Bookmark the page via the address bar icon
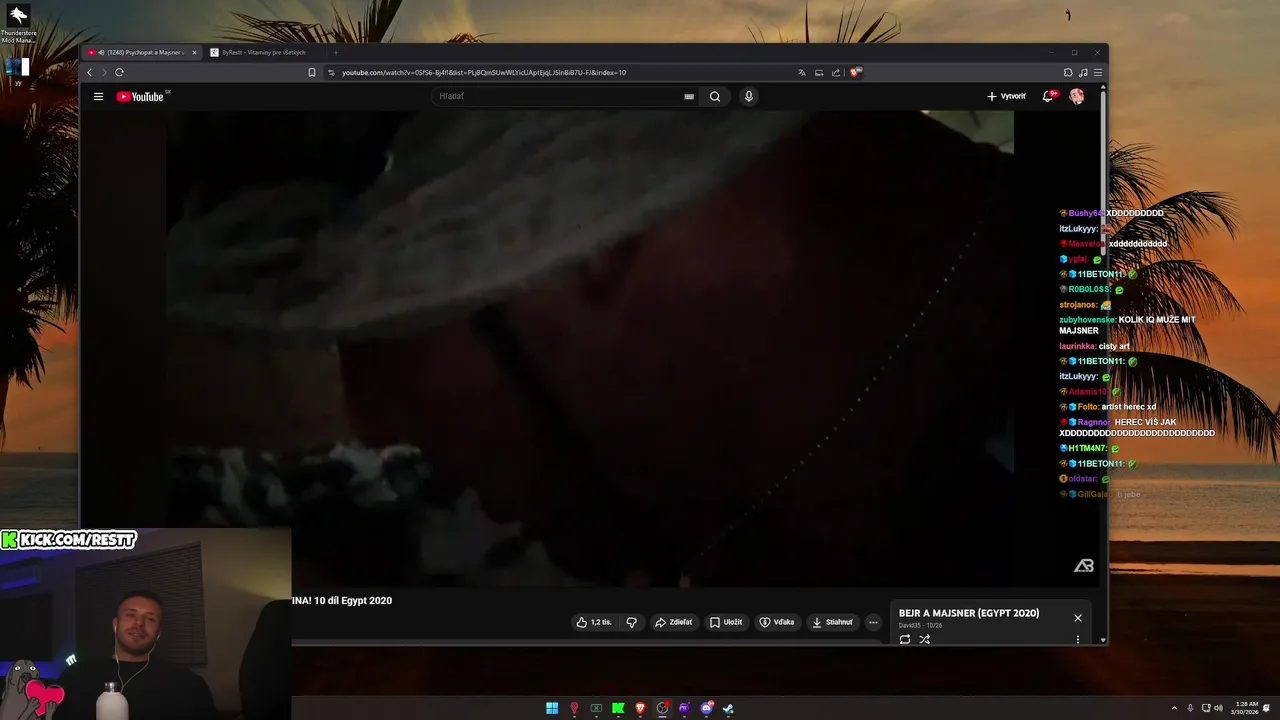 (312, 72)
